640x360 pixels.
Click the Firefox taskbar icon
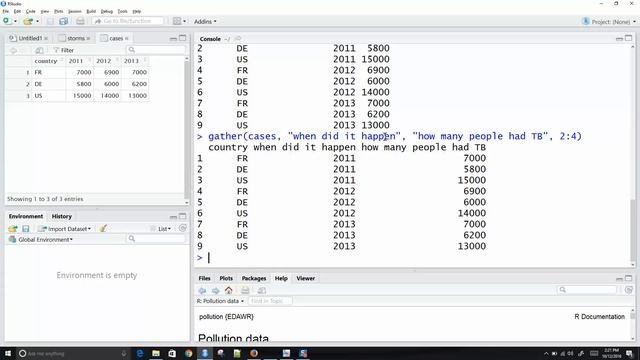(254, 353)
